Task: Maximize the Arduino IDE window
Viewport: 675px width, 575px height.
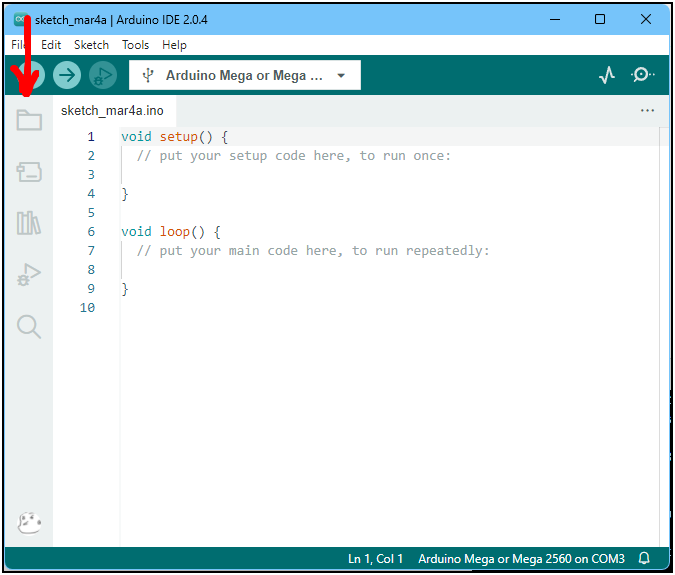Action: click(600, 19)
